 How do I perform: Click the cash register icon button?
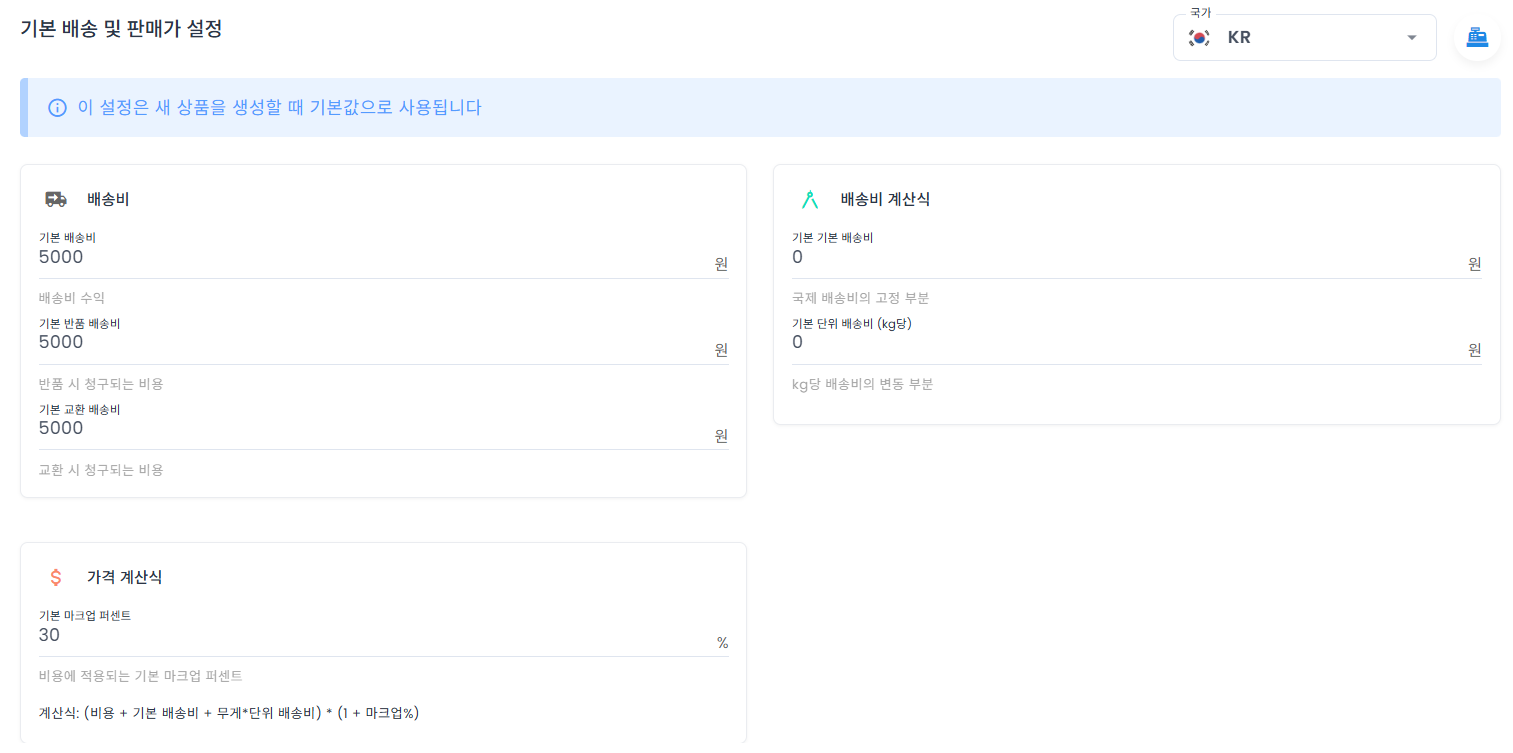(1477, 38)
